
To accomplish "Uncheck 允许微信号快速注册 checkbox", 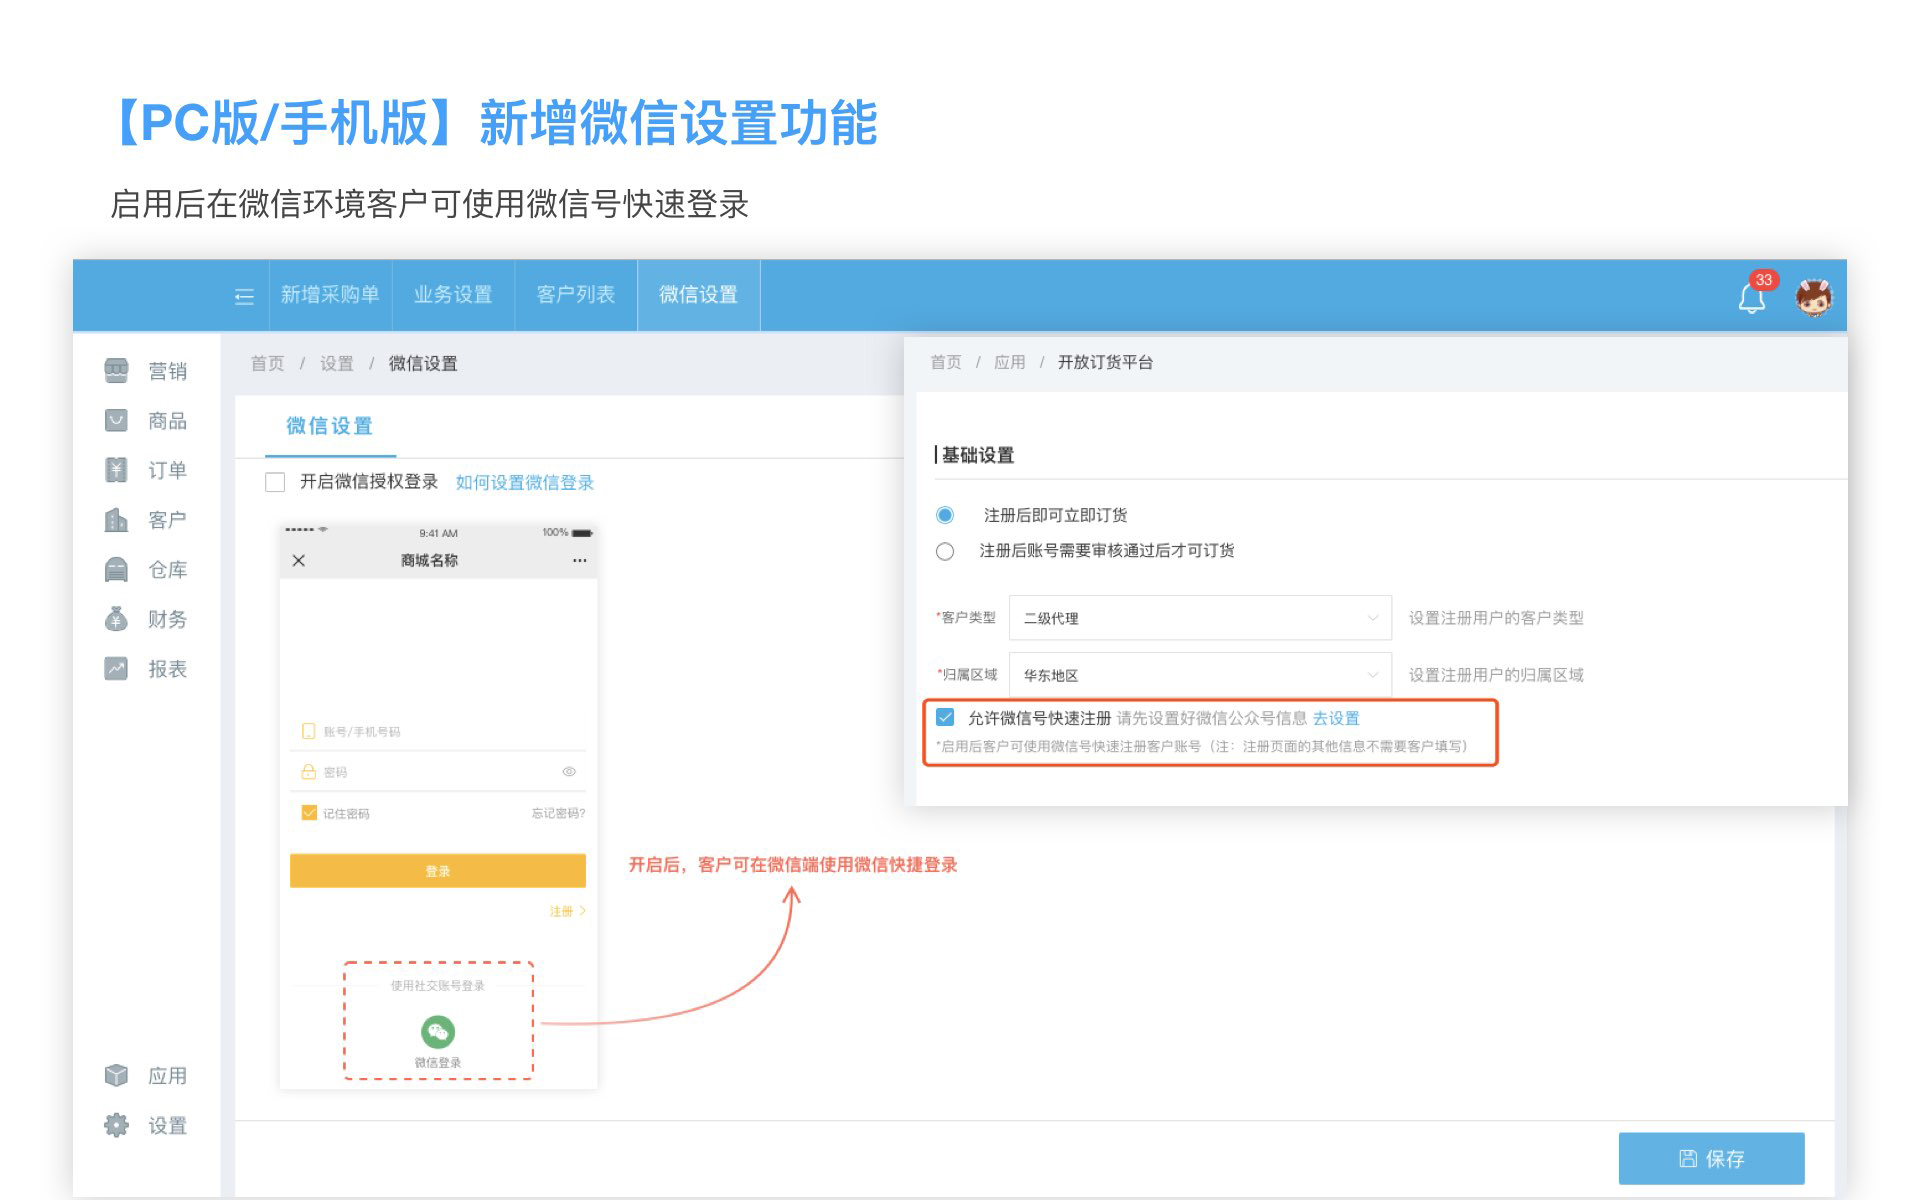I will [x=945, y=717].
